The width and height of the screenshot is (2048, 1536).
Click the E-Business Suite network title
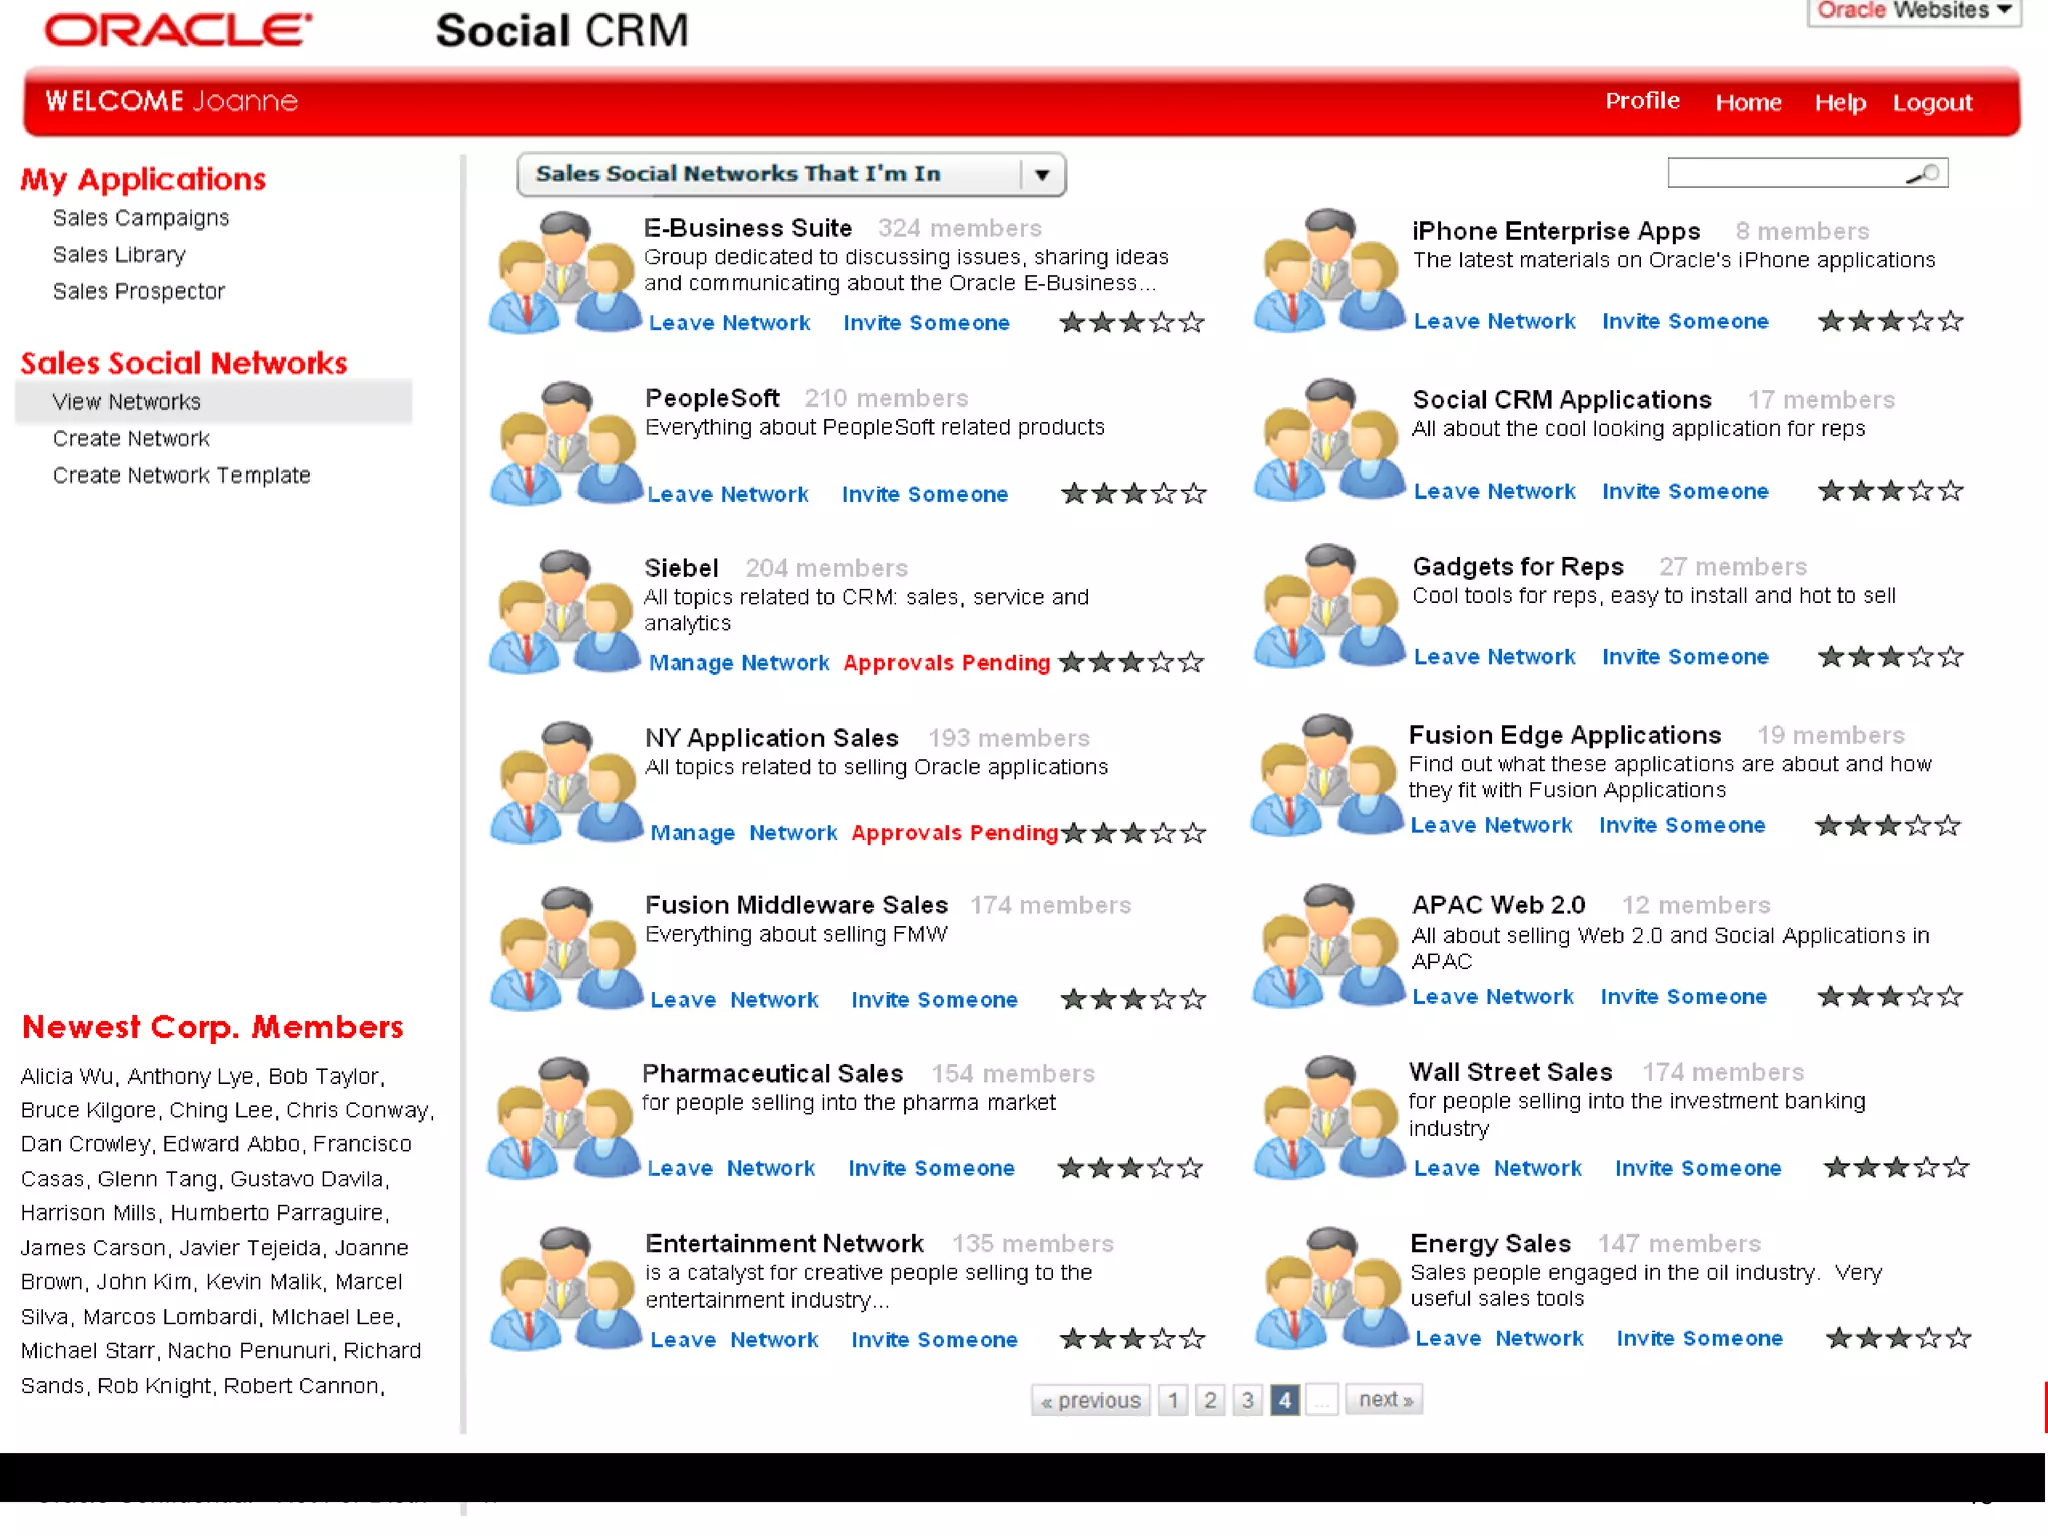[x=748, y=228]
